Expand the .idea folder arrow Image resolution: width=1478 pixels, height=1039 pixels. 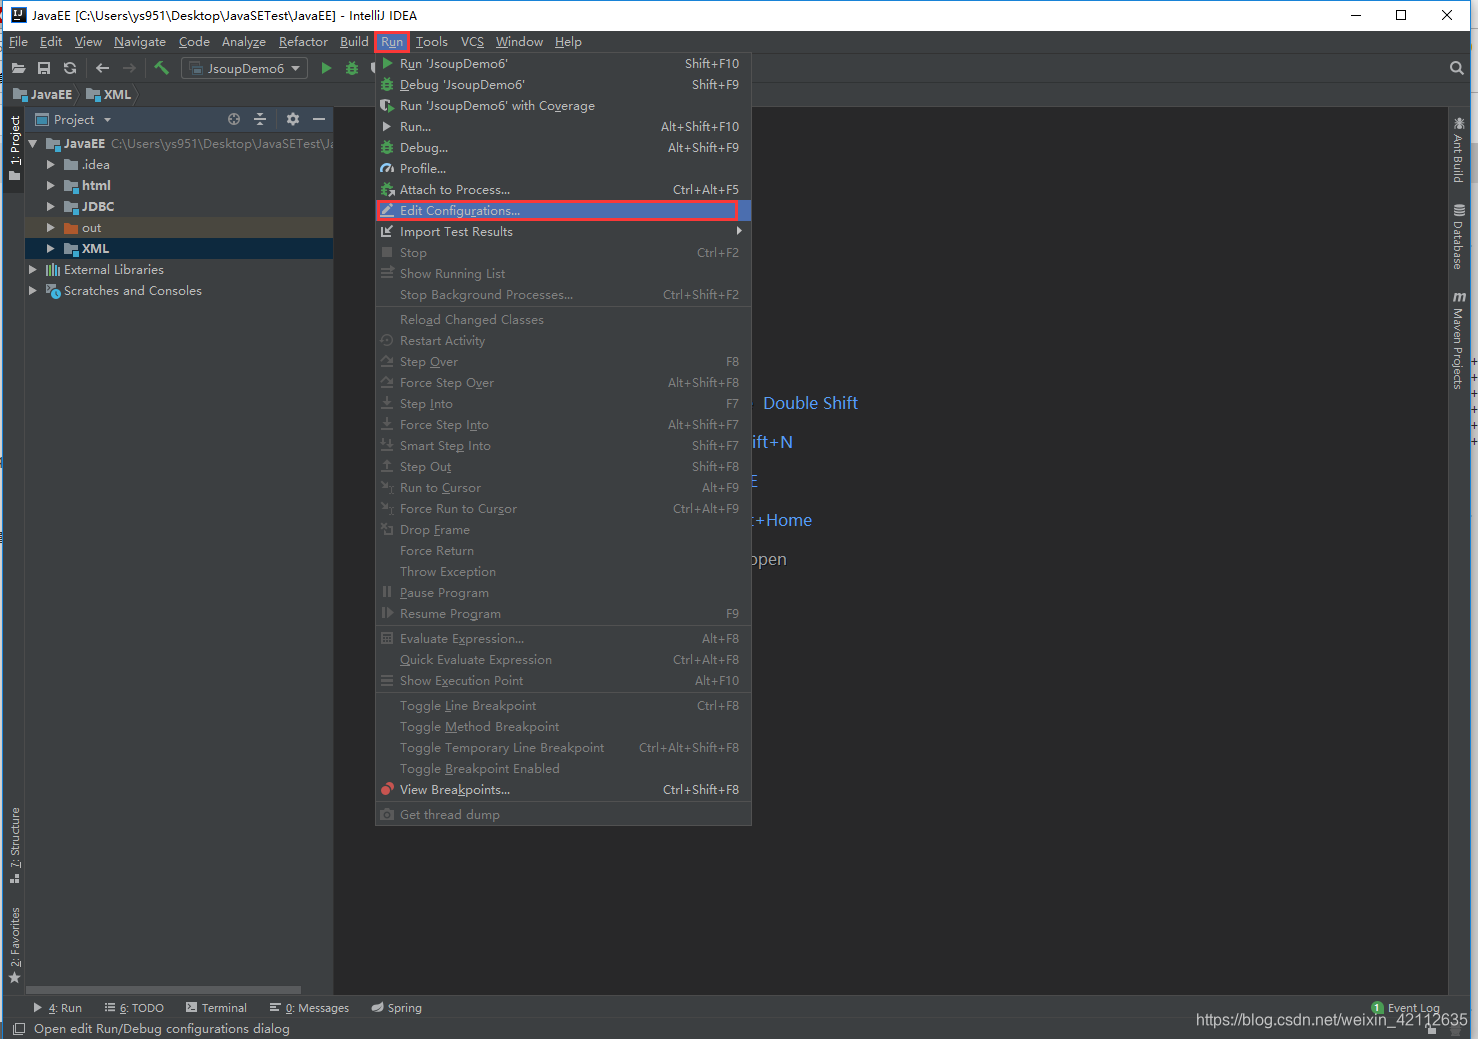point(51,165)
